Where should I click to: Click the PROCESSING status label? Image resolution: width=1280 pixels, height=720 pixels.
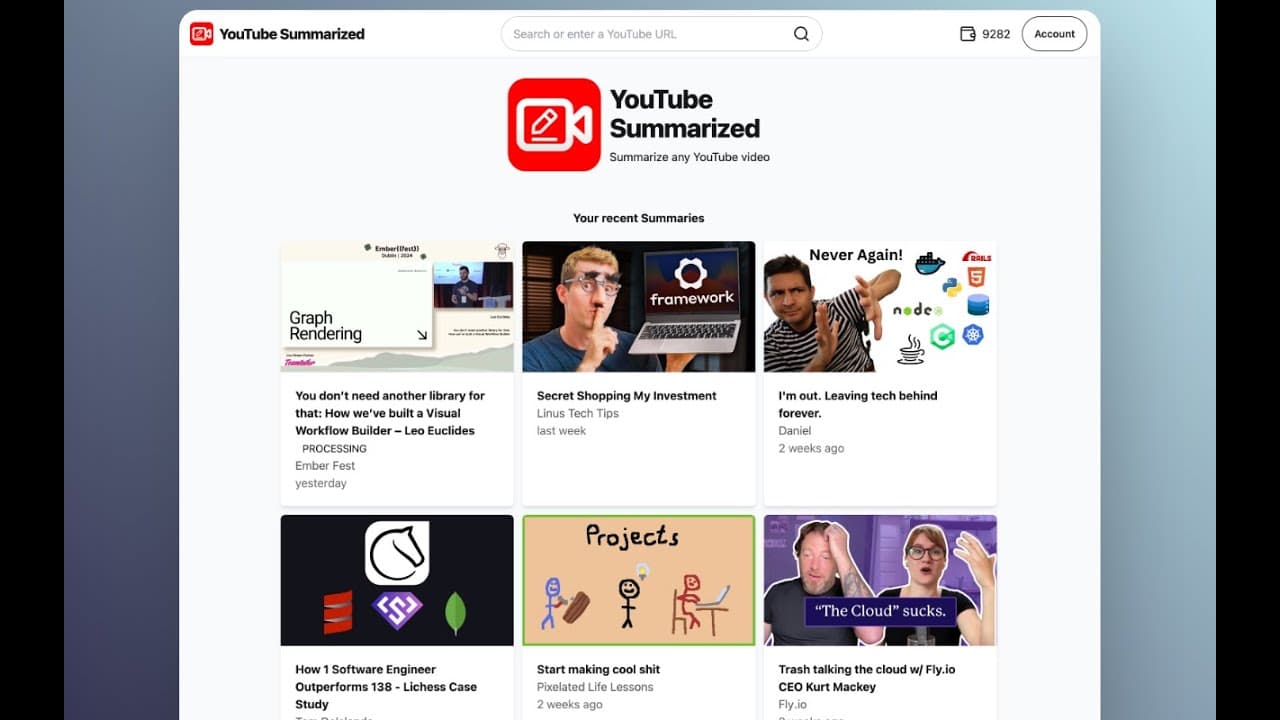point(334,449)
